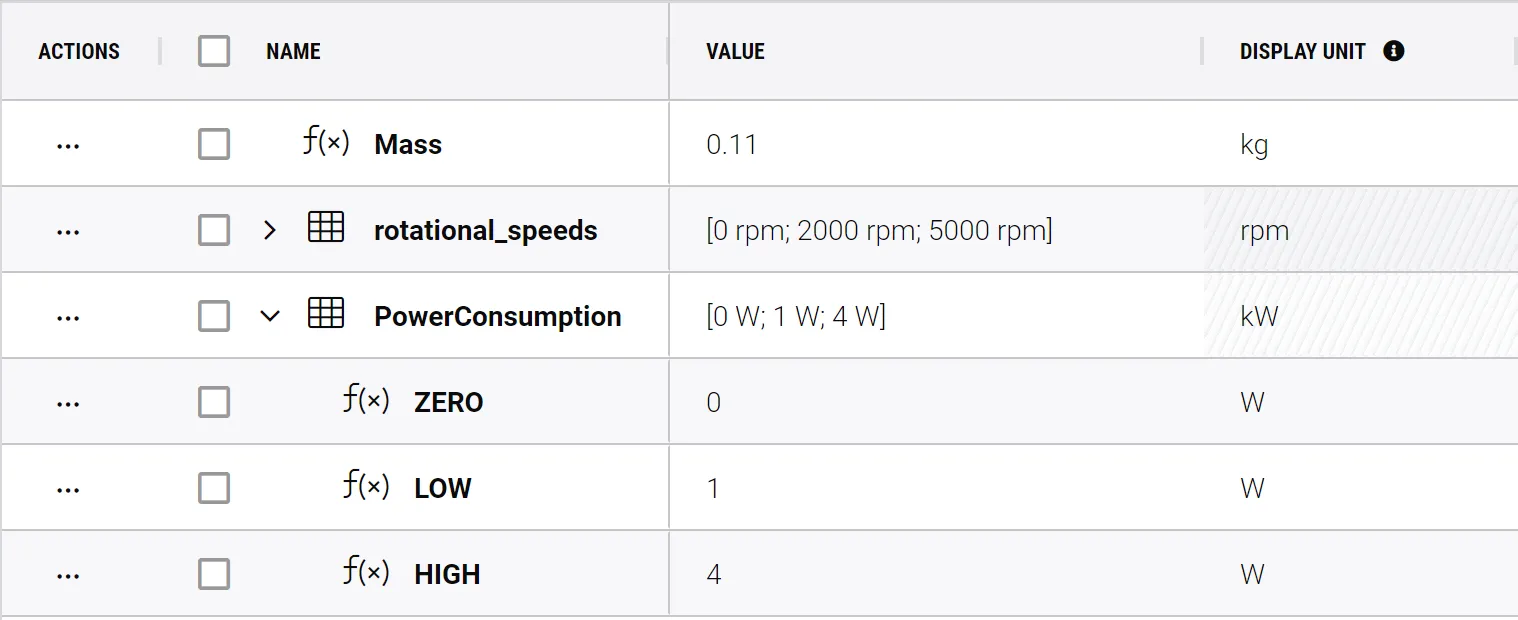Click the function icon next to Mass

[326, 143]
